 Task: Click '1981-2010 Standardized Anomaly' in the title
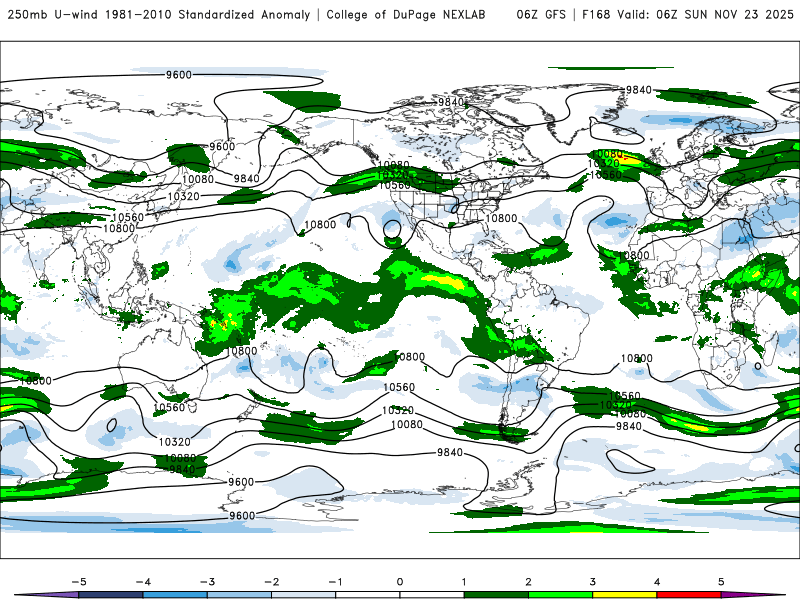pyautogui.click(x=207, y=15)
